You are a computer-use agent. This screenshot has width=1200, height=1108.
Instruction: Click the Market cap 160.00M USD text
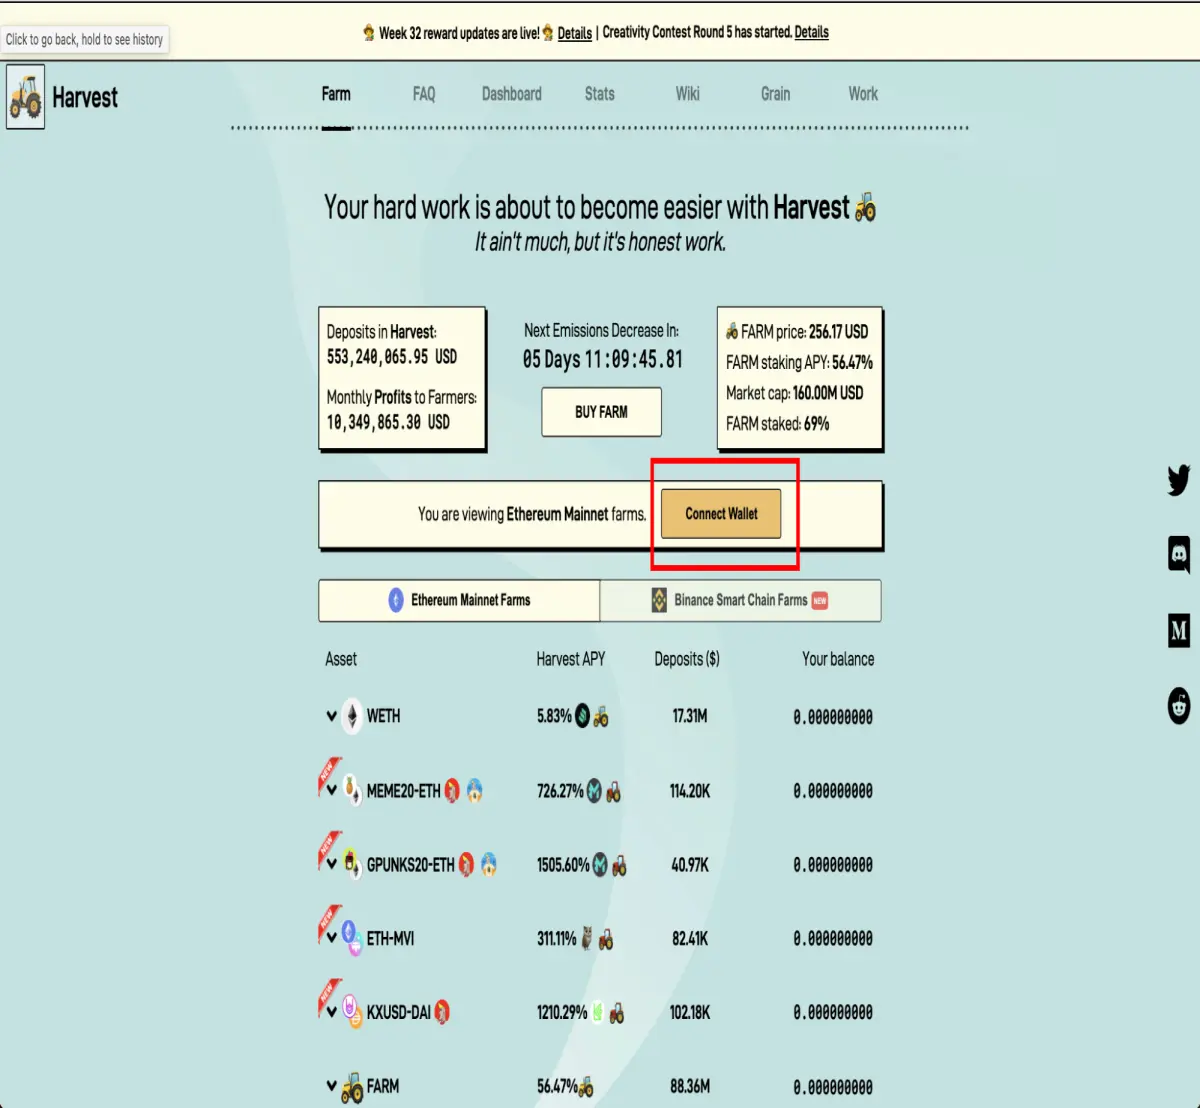click(x=794, y=393)
